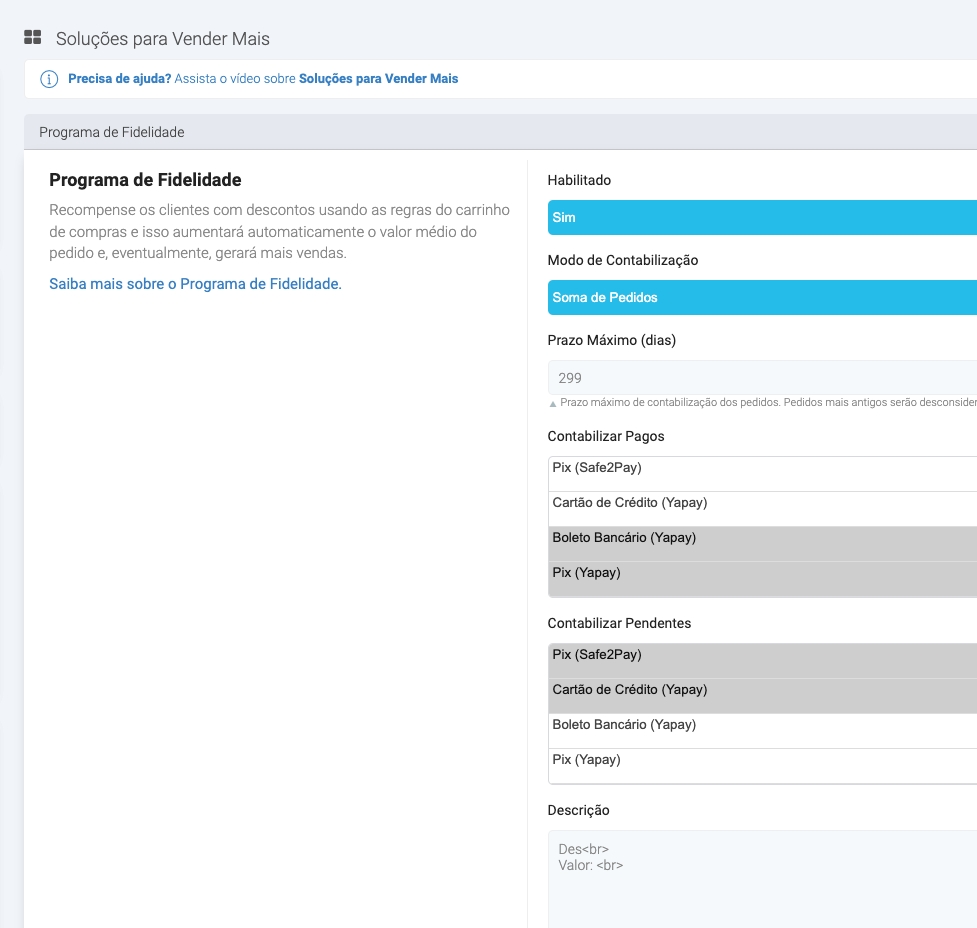Open the Habilitado dropdown showing Sim
Image resolution: width=977 pixels, height=928 pixels.
click(x=762, y=217)
